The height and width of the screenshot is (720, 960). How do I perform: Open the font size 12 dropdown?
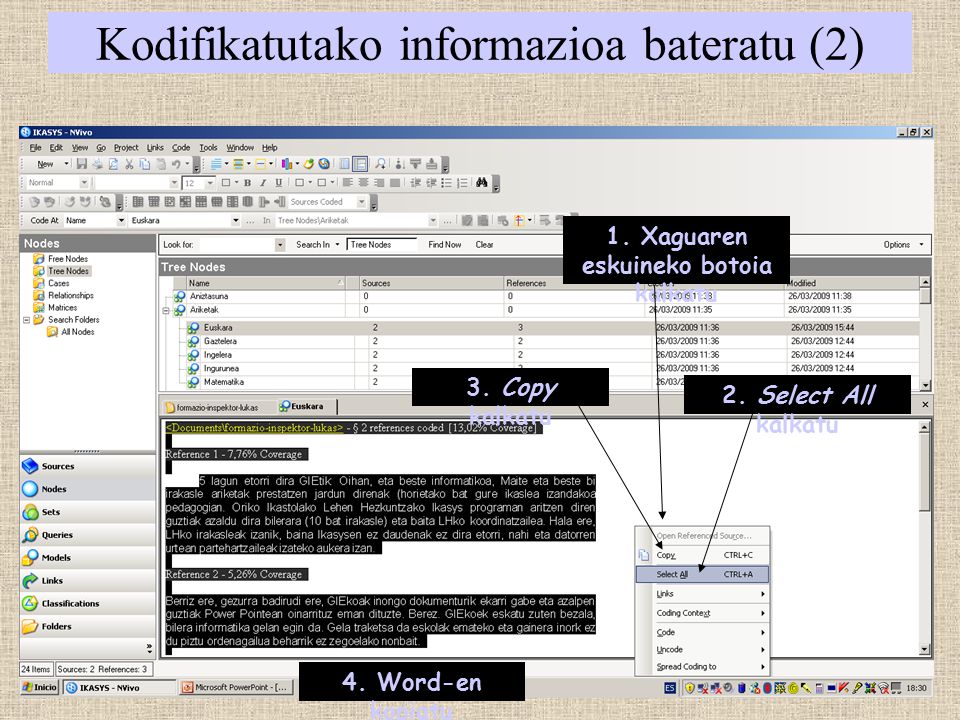coord(210,182)
